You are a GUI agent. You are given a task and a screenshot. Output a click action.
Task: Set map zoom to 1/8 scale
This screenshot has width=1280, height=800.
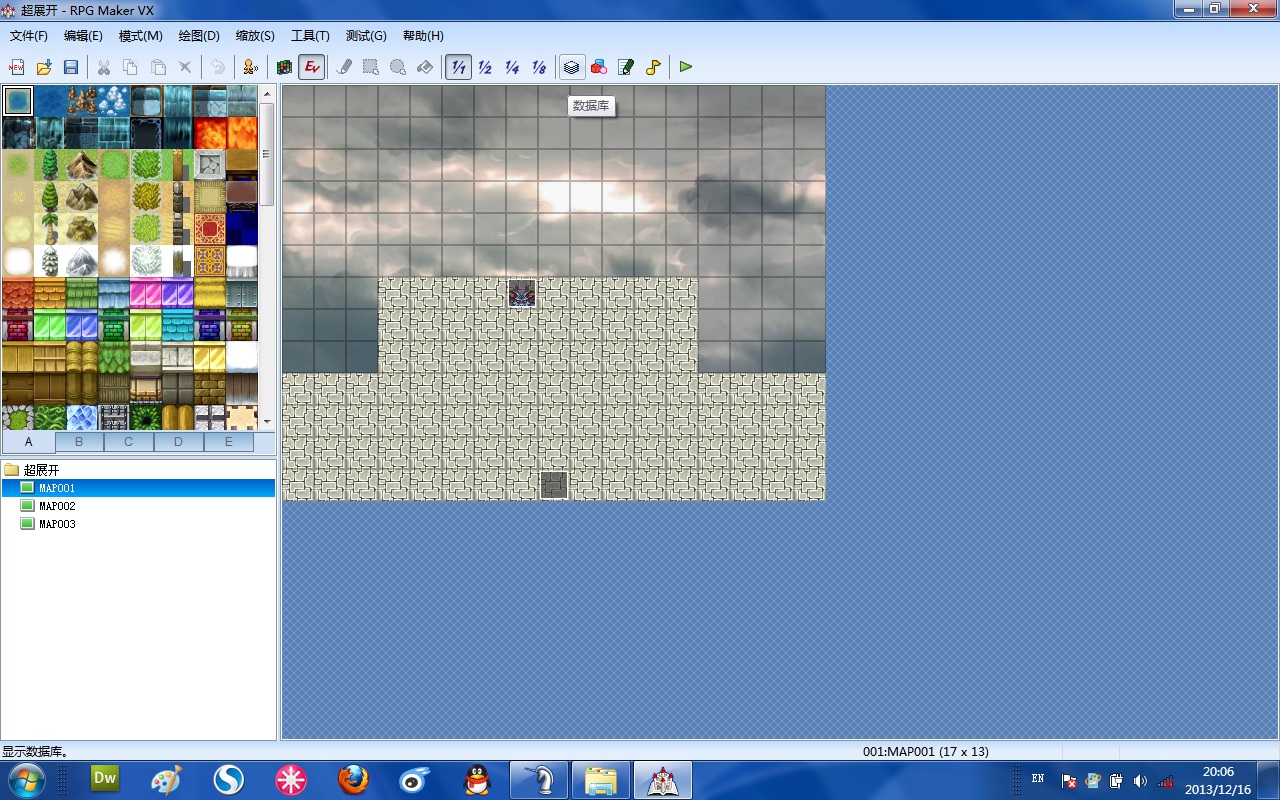coord(539,67)
